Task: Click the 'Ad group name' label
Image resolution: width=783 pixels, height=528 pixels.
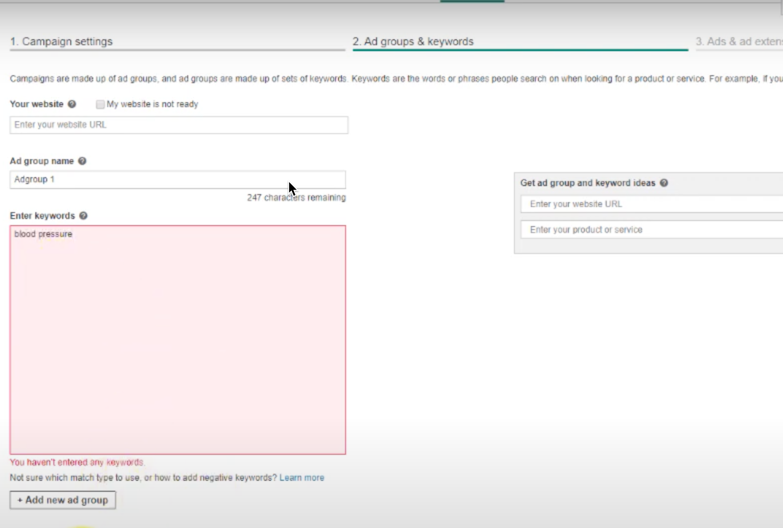Action: coord(42,161)
